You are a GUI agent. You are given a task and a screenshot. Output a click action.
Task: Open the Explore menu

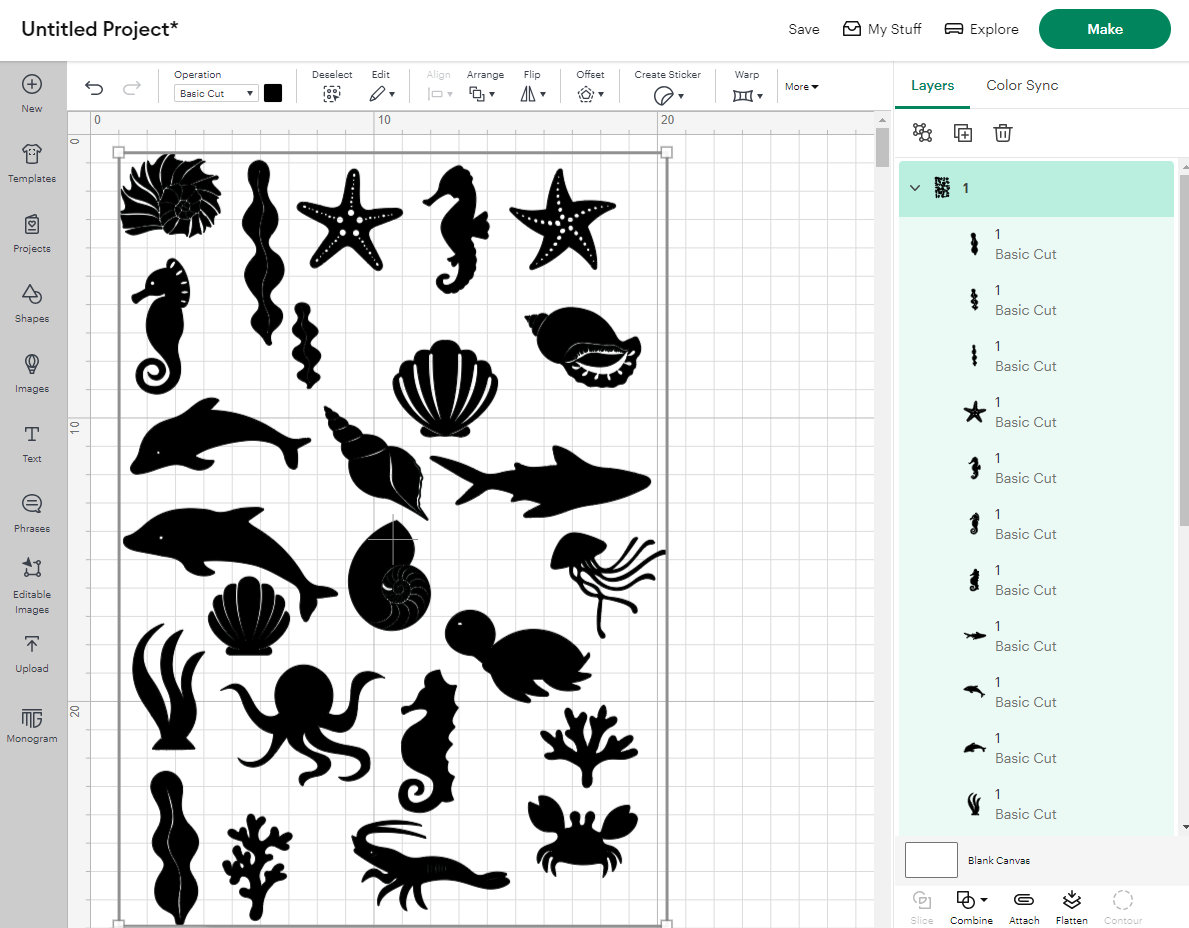[x=980, y=29]
